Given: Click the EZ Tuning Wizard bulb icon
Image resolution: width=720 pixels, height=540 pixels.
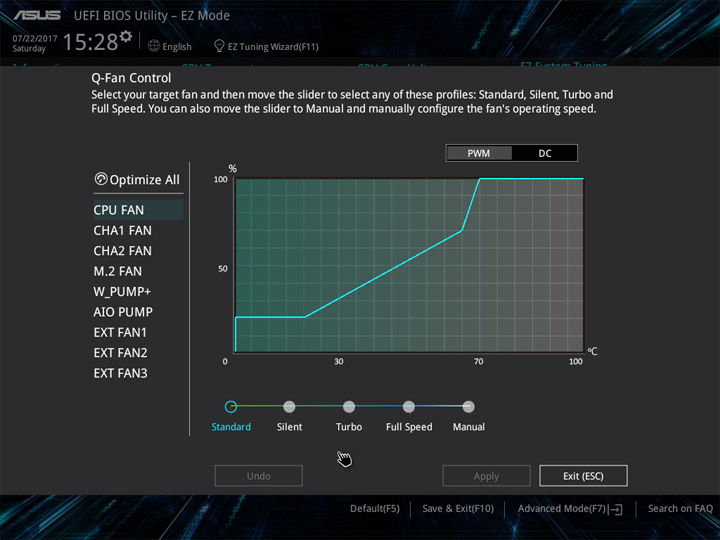Looking at the screenshot, I should [219, 46].
